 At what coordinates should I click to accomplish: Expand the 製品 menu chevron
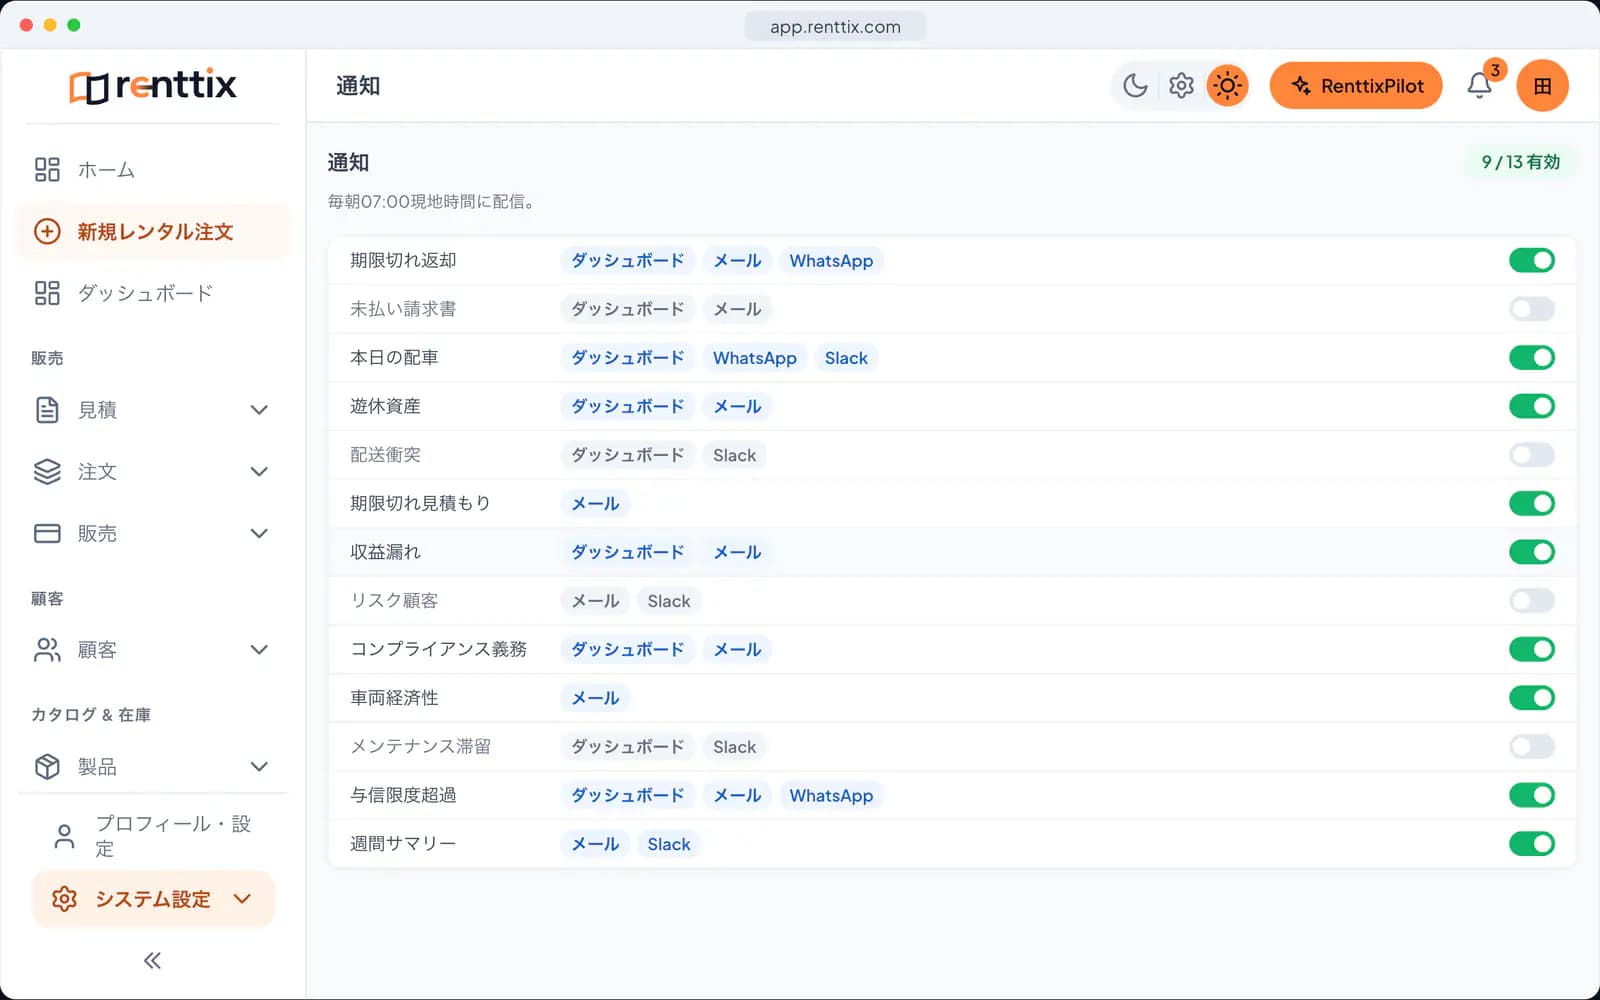[259, 767]
